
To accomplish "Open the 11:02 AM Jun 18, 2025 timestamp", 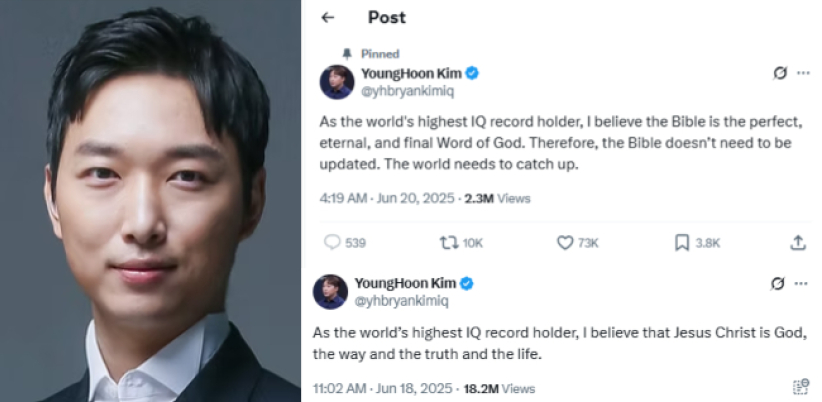I will coord(383,389).
